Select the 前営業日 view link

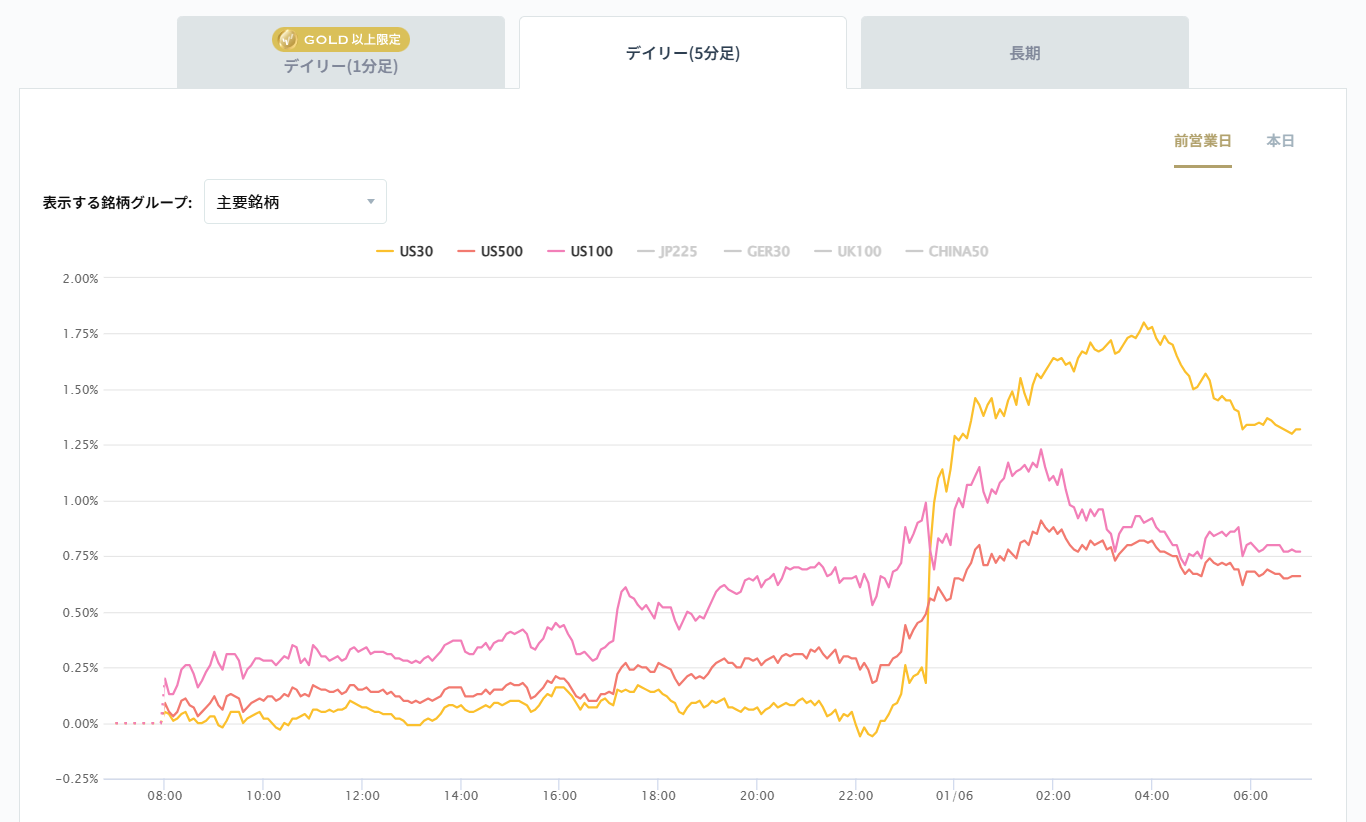click(1203, 141)
